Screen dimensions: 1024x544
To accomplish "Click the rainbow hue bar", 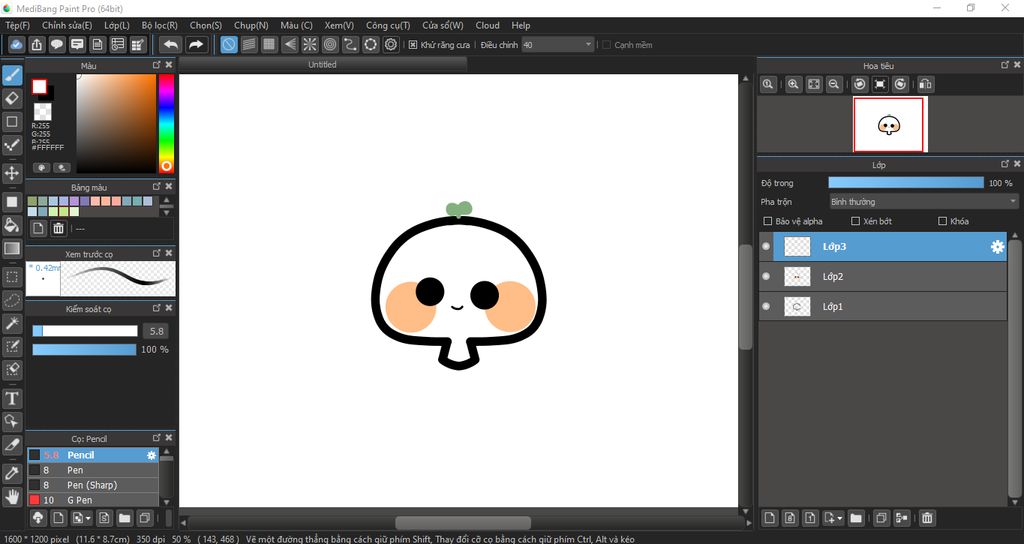I will 167,122.
